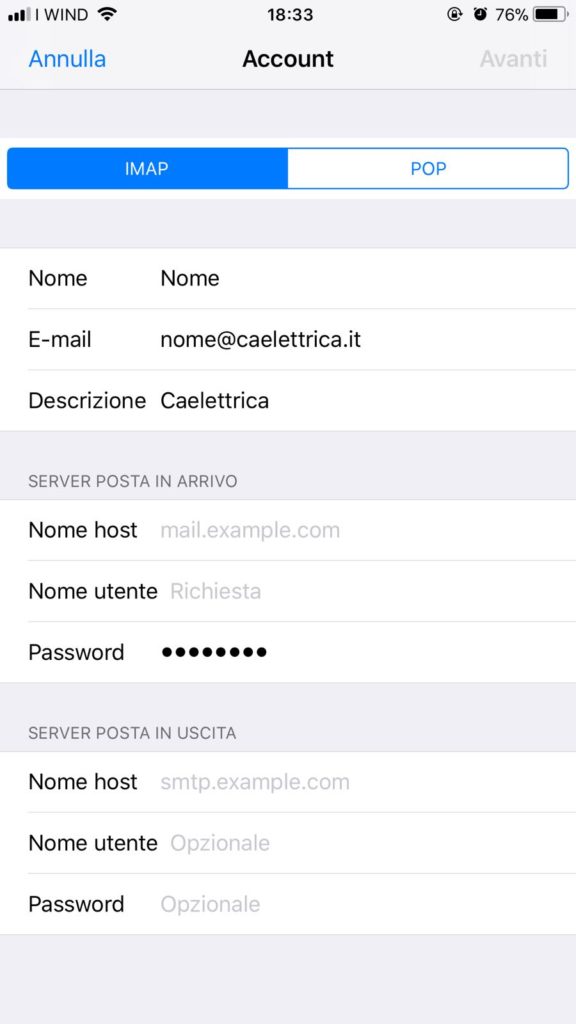Tap the Avanti button
The height and width of the screenshot is (1024, 576).
[x=514, y=59]
